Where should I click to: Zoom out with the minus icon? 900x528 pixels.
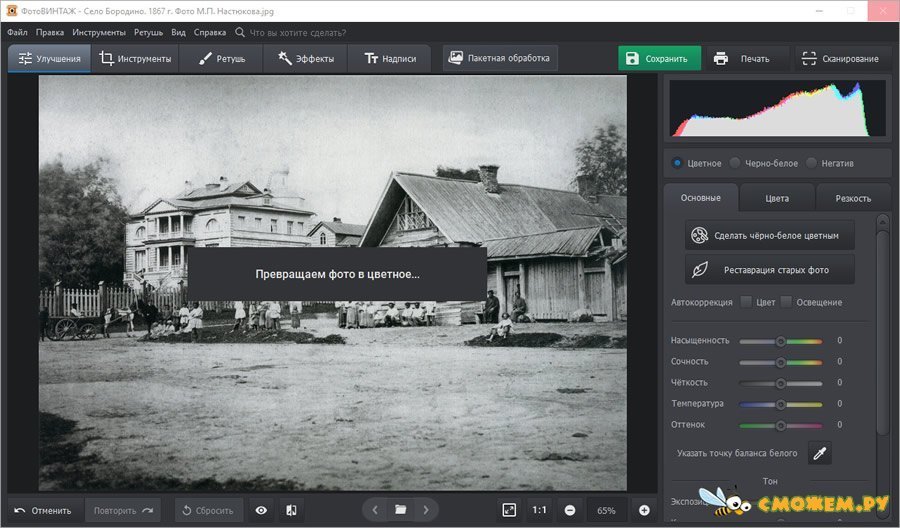click(568, 510)
